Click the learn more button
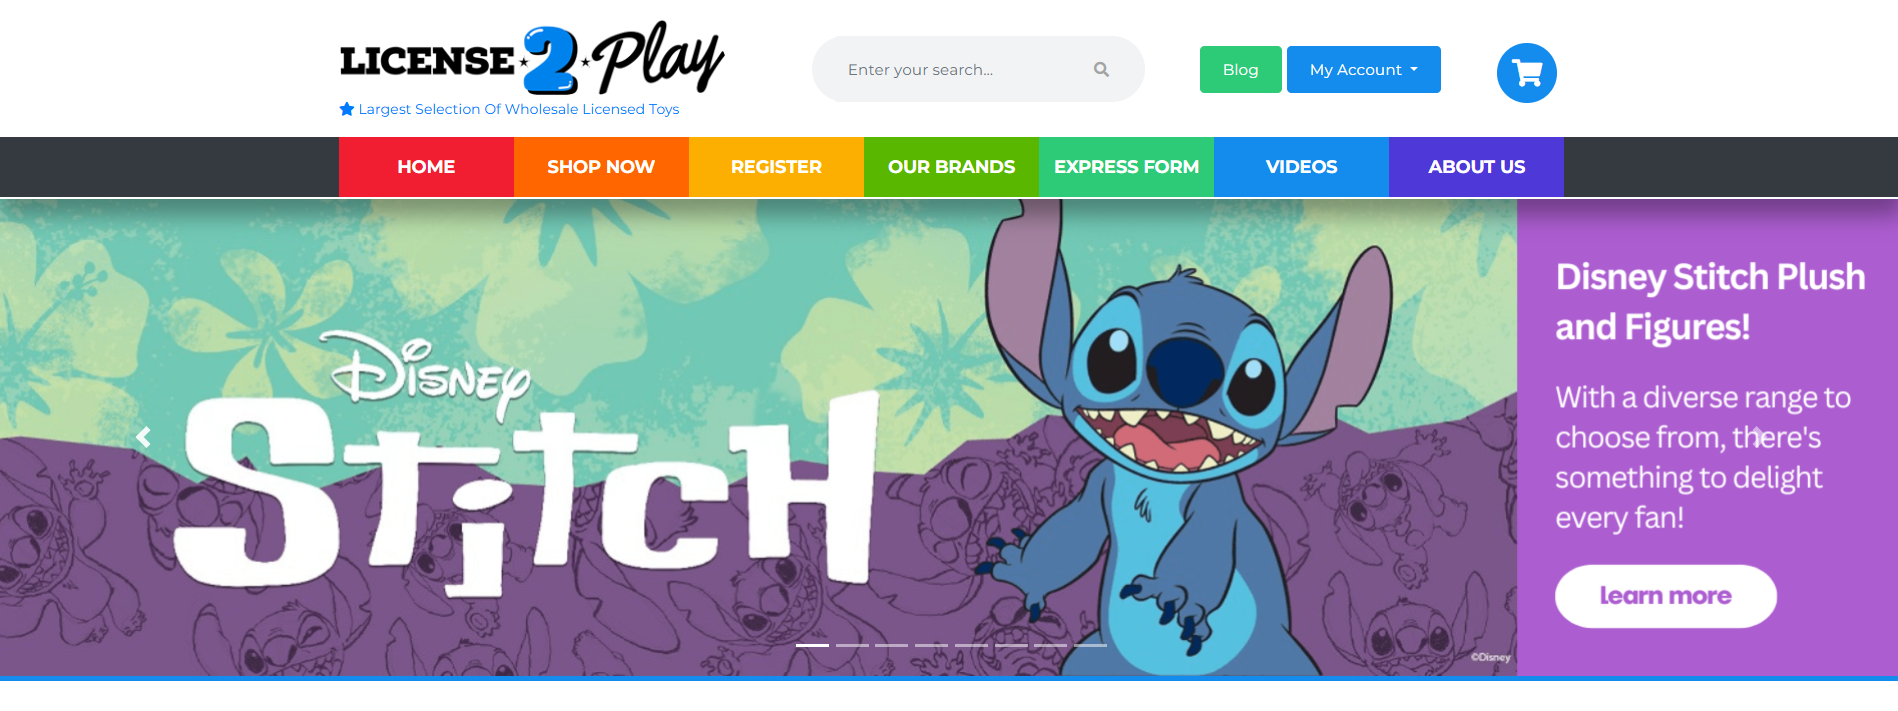The image size is (1898, 711). click(x=1665, y=596)
